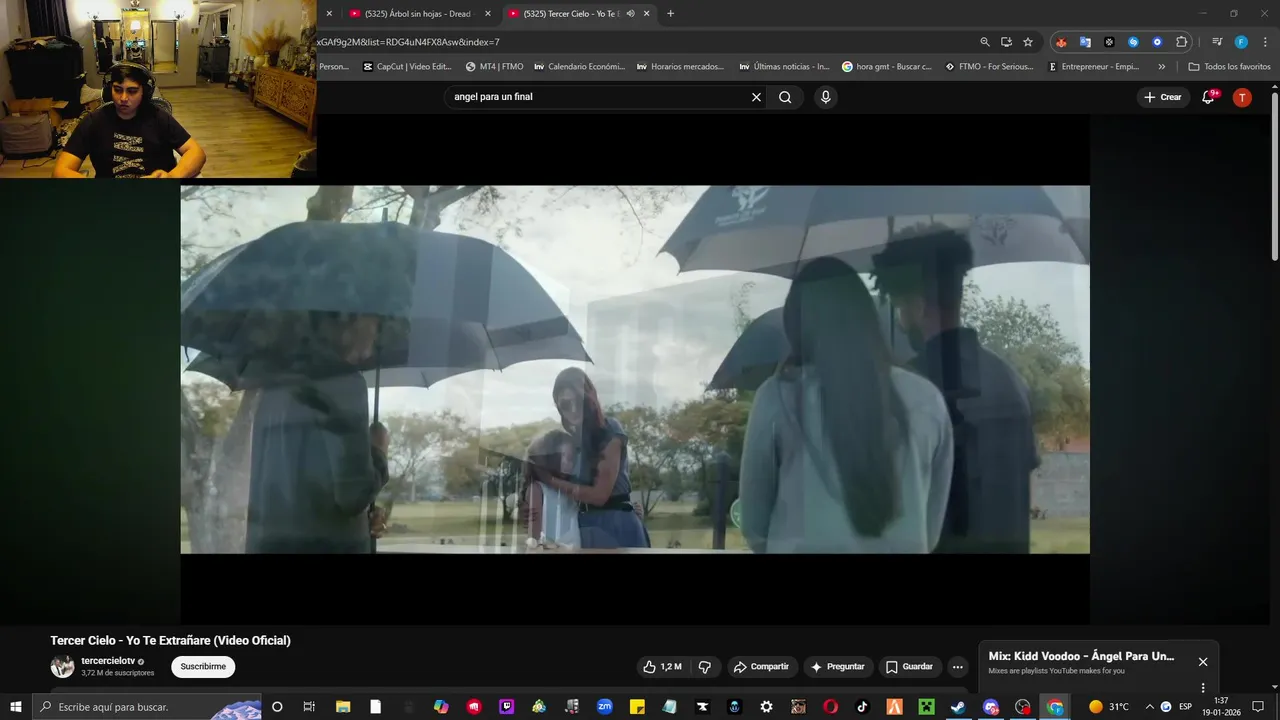The width and height of the screenshot is (1280, 720).
Task: Click the Windows taskbar search box
Action: pos(147,707)
